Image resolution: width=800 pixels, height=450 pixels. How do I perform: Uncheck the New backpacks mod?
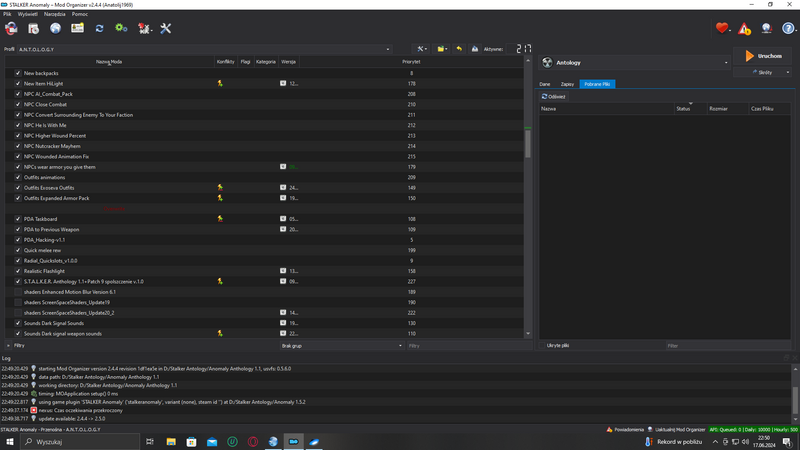[18, 73]
